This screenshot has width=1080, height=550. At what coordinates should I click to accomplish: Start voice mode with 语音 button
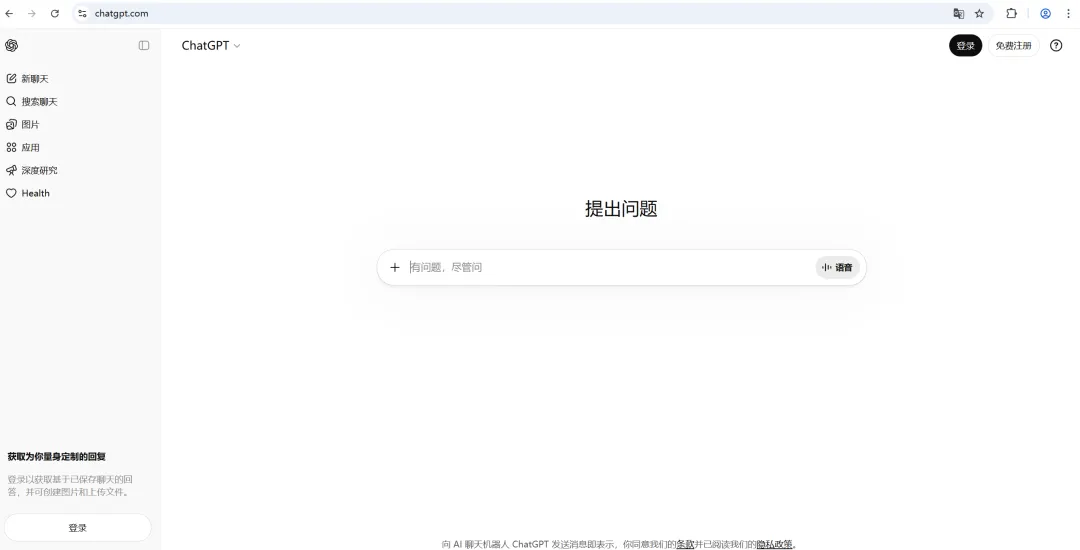(838, 267)
